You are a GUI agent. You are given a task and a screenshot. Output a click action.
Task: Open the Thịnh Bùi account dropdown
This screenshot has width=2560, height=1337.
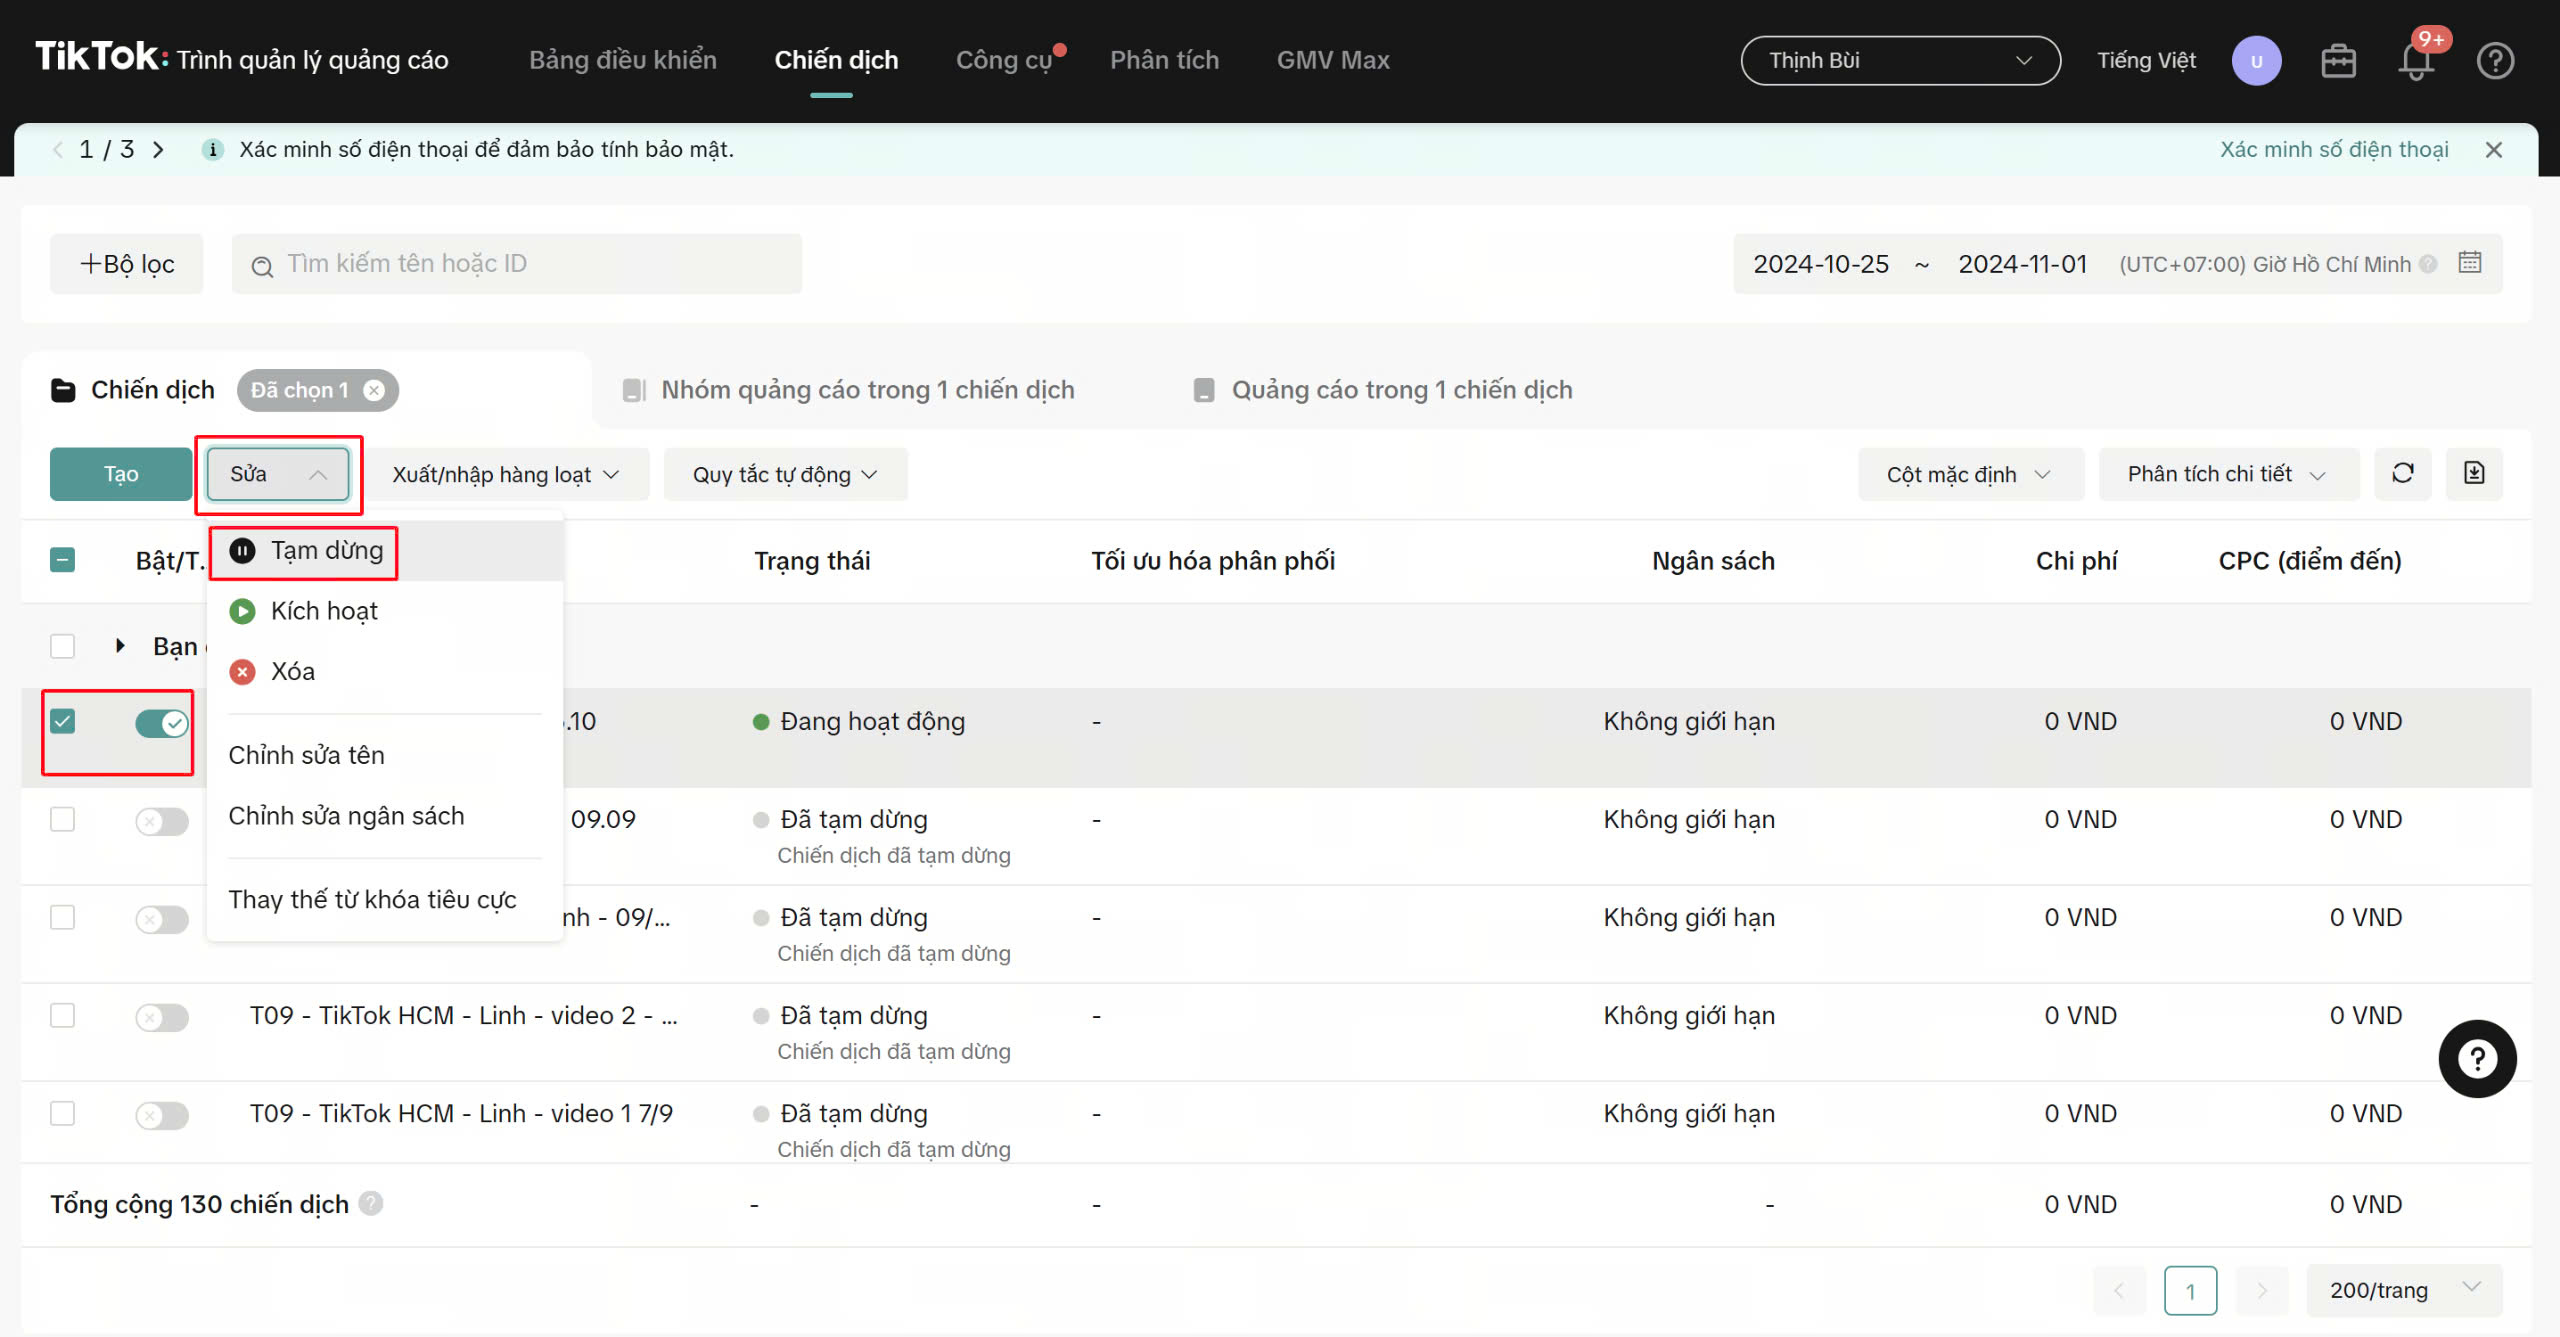tap(1900, 61)
